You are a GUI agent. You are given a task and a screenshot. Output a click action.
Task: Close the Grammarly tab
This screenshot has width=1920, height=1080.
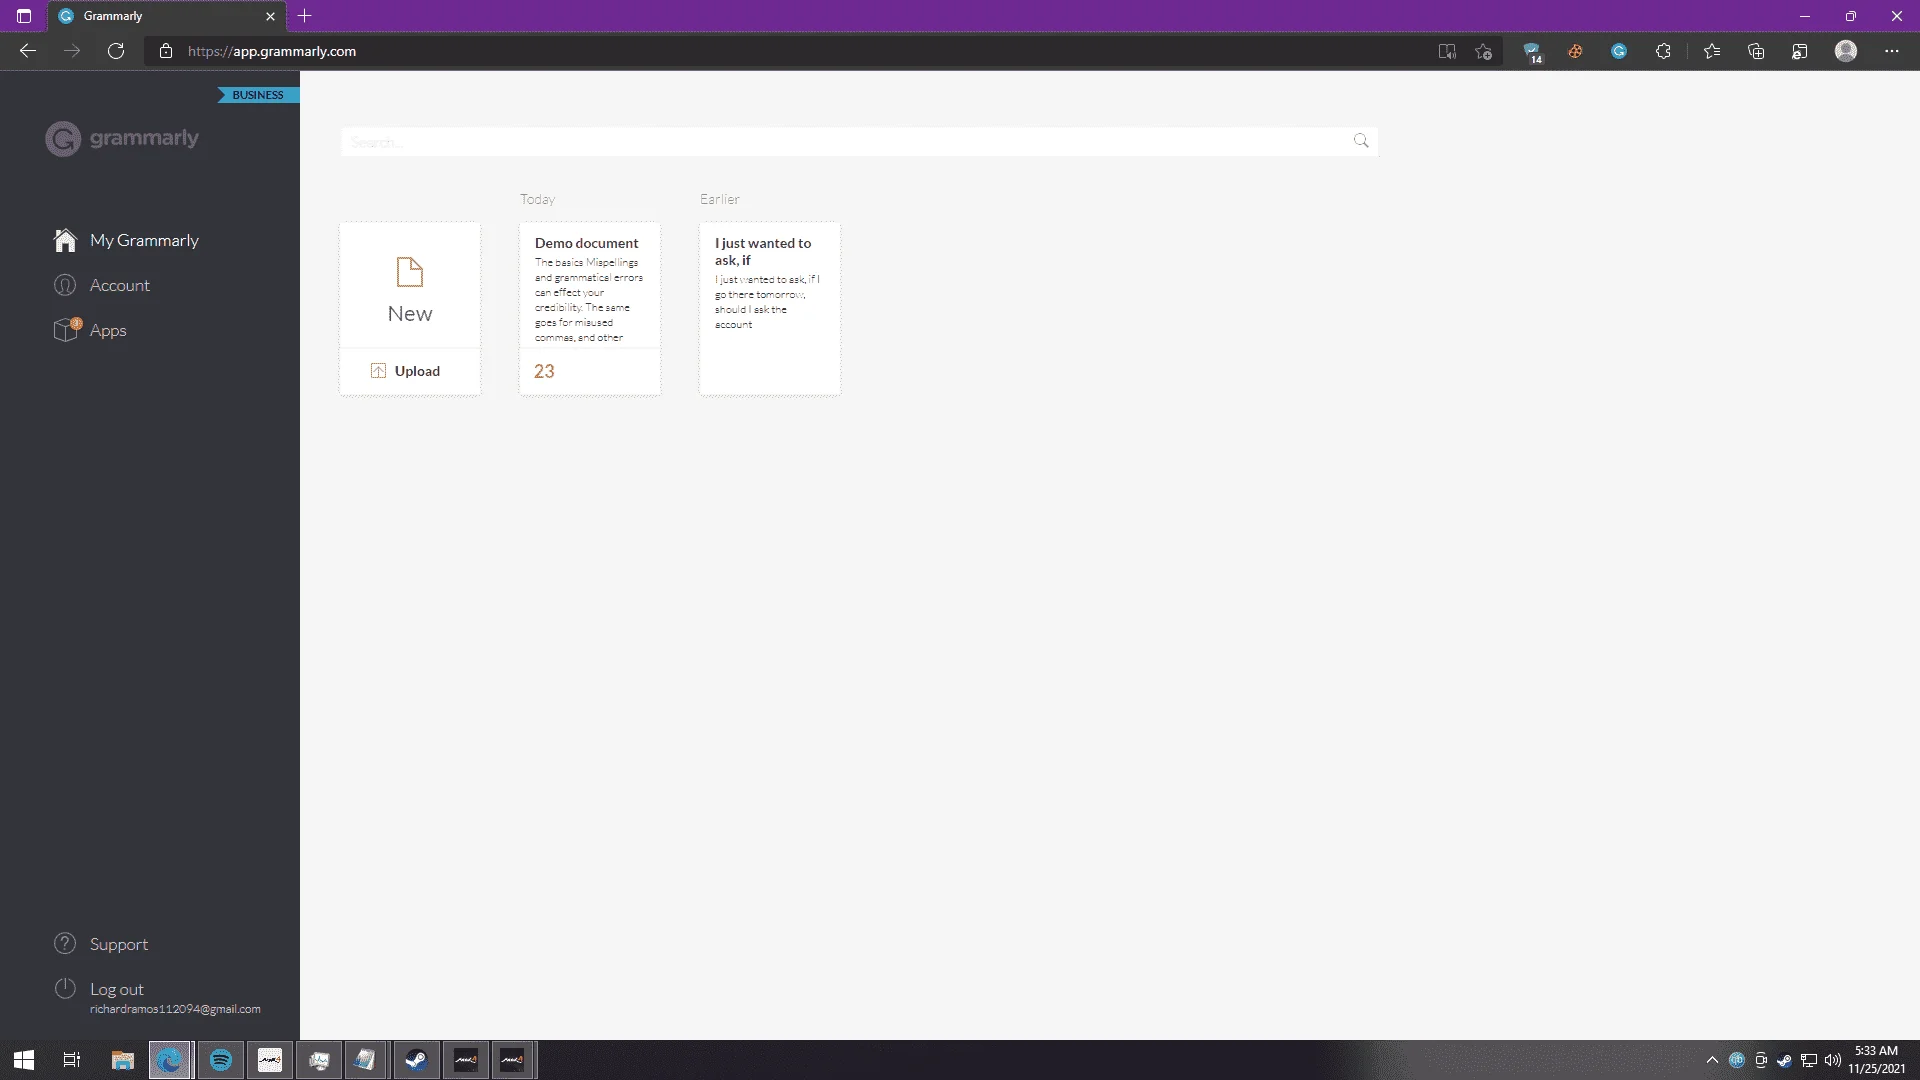270,16
